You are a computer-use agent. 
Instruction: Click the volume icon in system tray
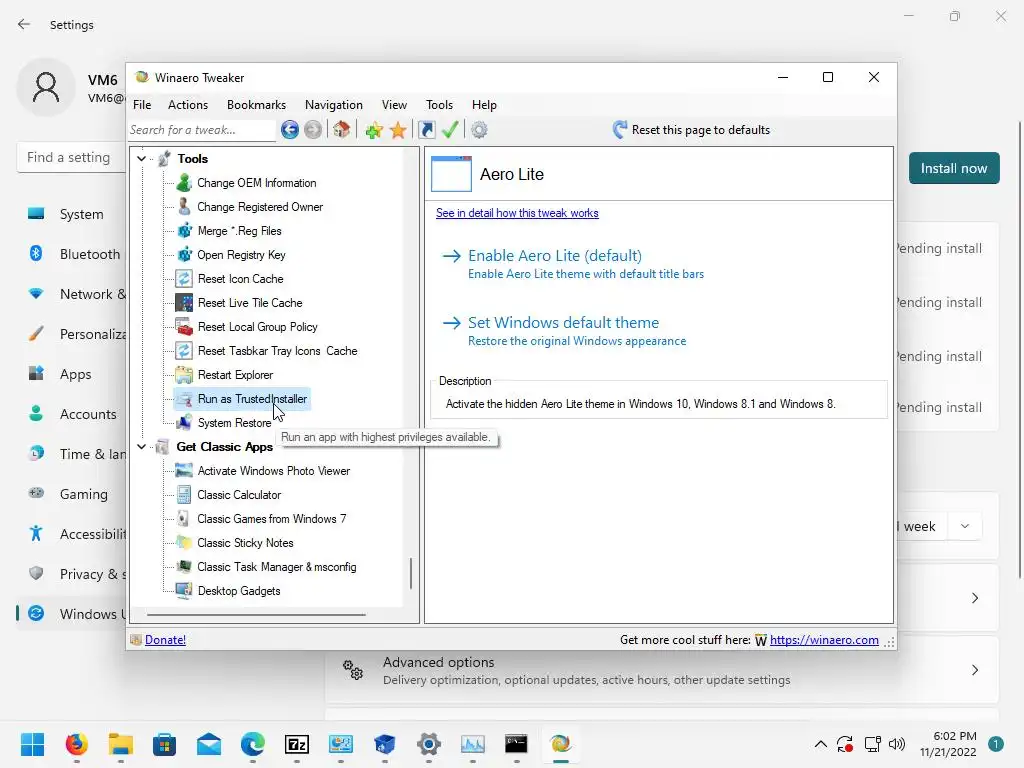[897, 744]
